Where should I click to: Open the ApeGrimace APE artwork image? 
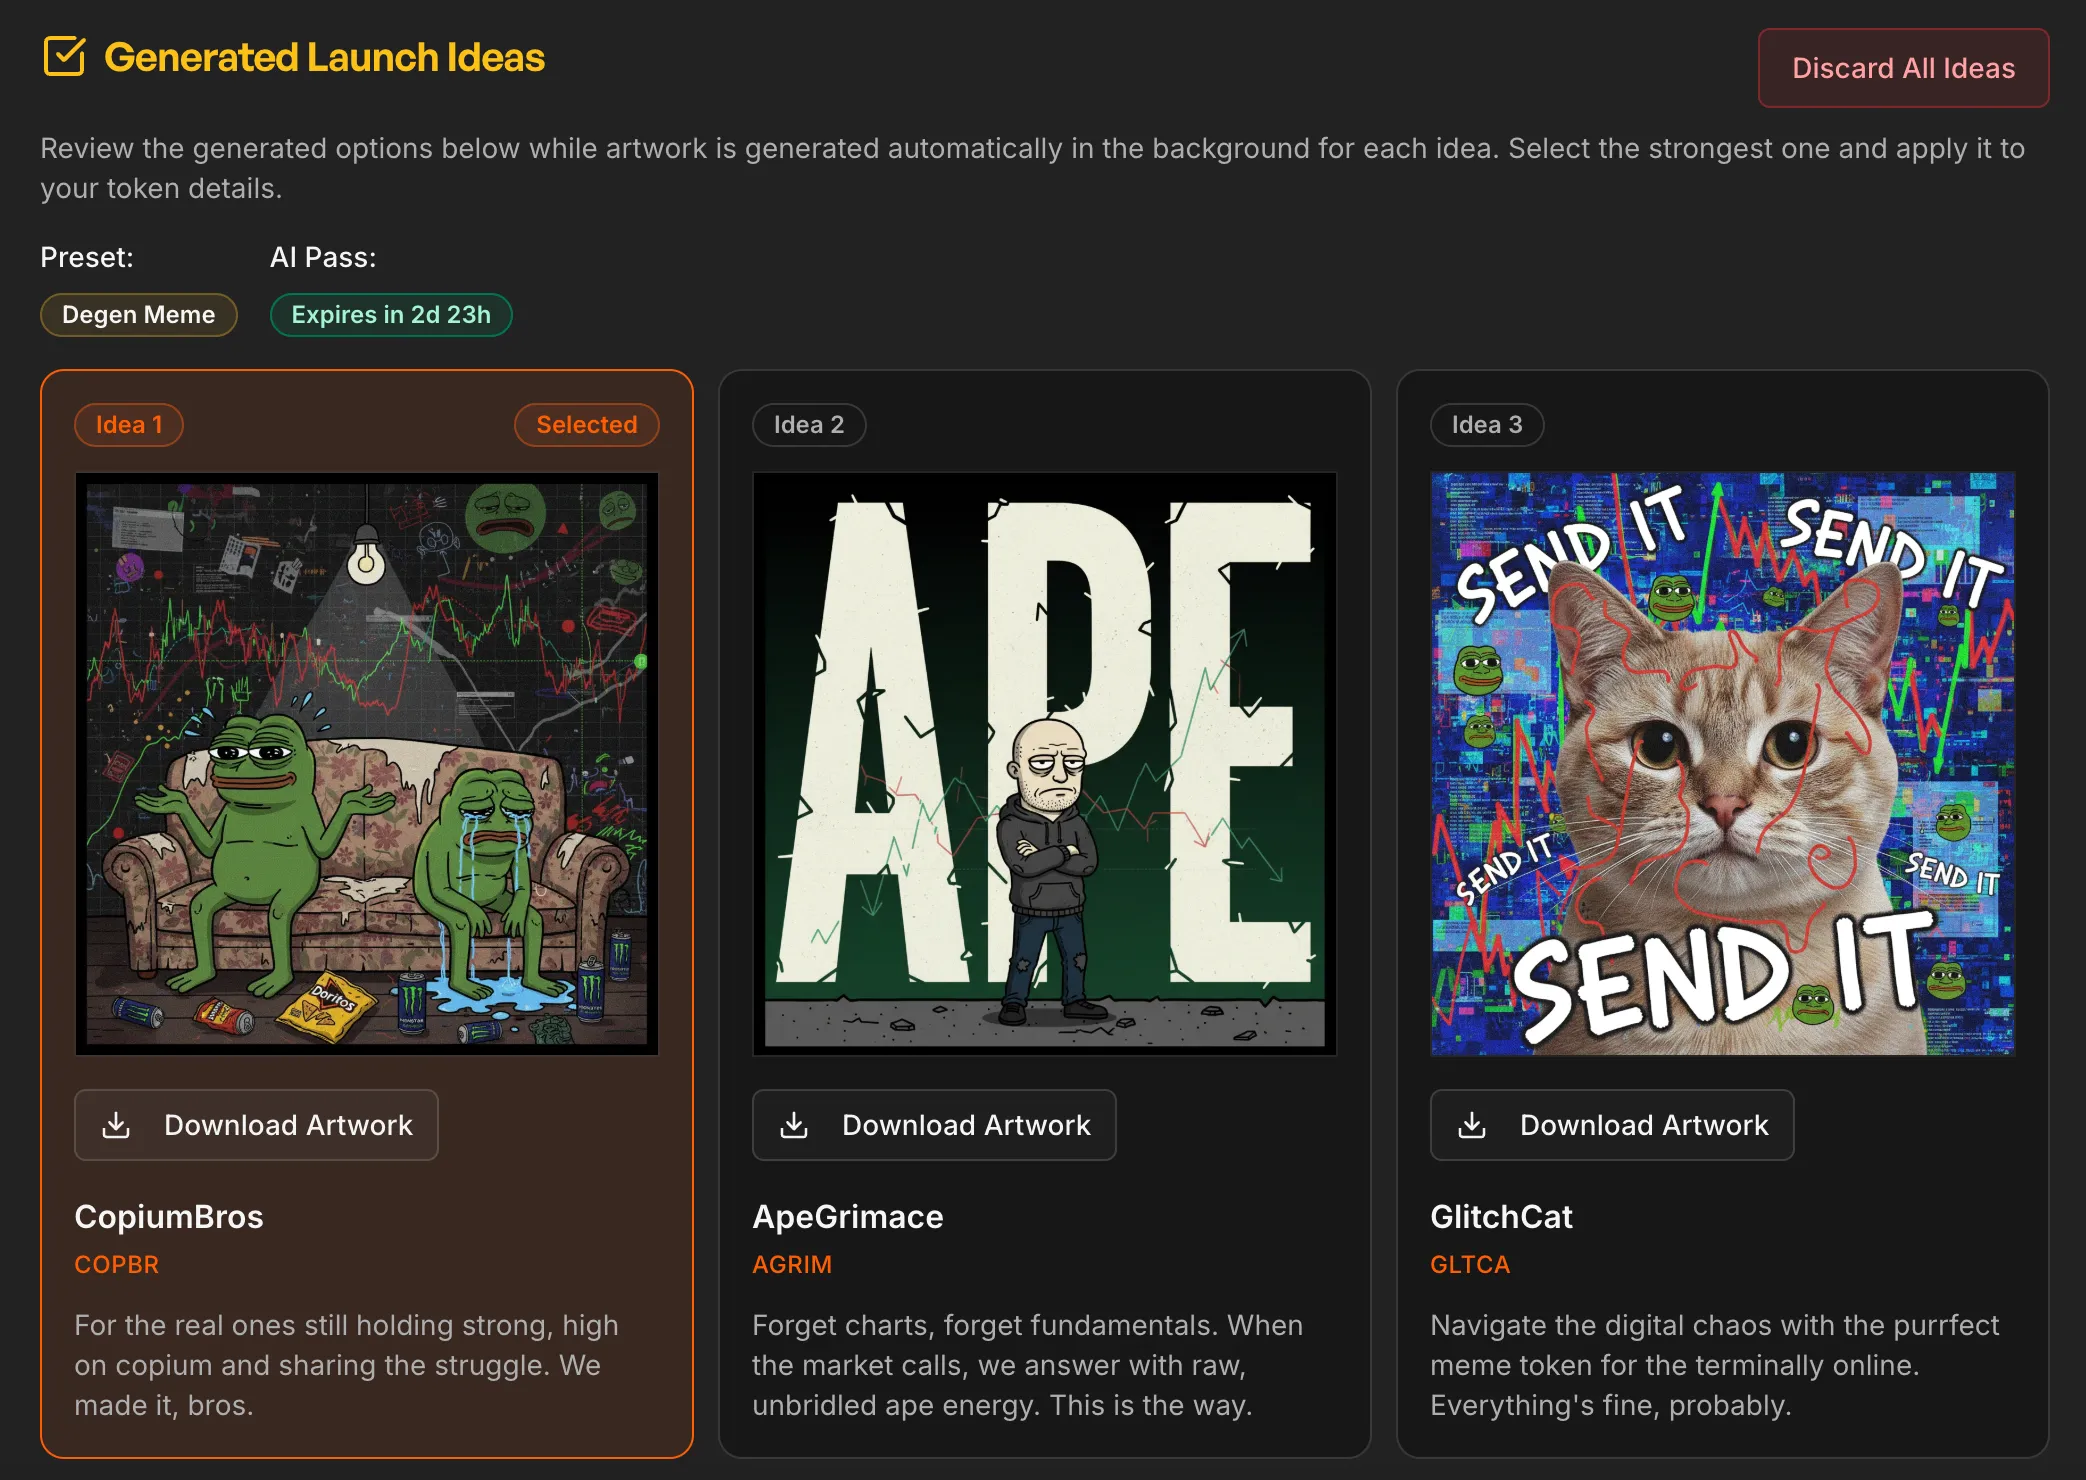pos(1044,764)
